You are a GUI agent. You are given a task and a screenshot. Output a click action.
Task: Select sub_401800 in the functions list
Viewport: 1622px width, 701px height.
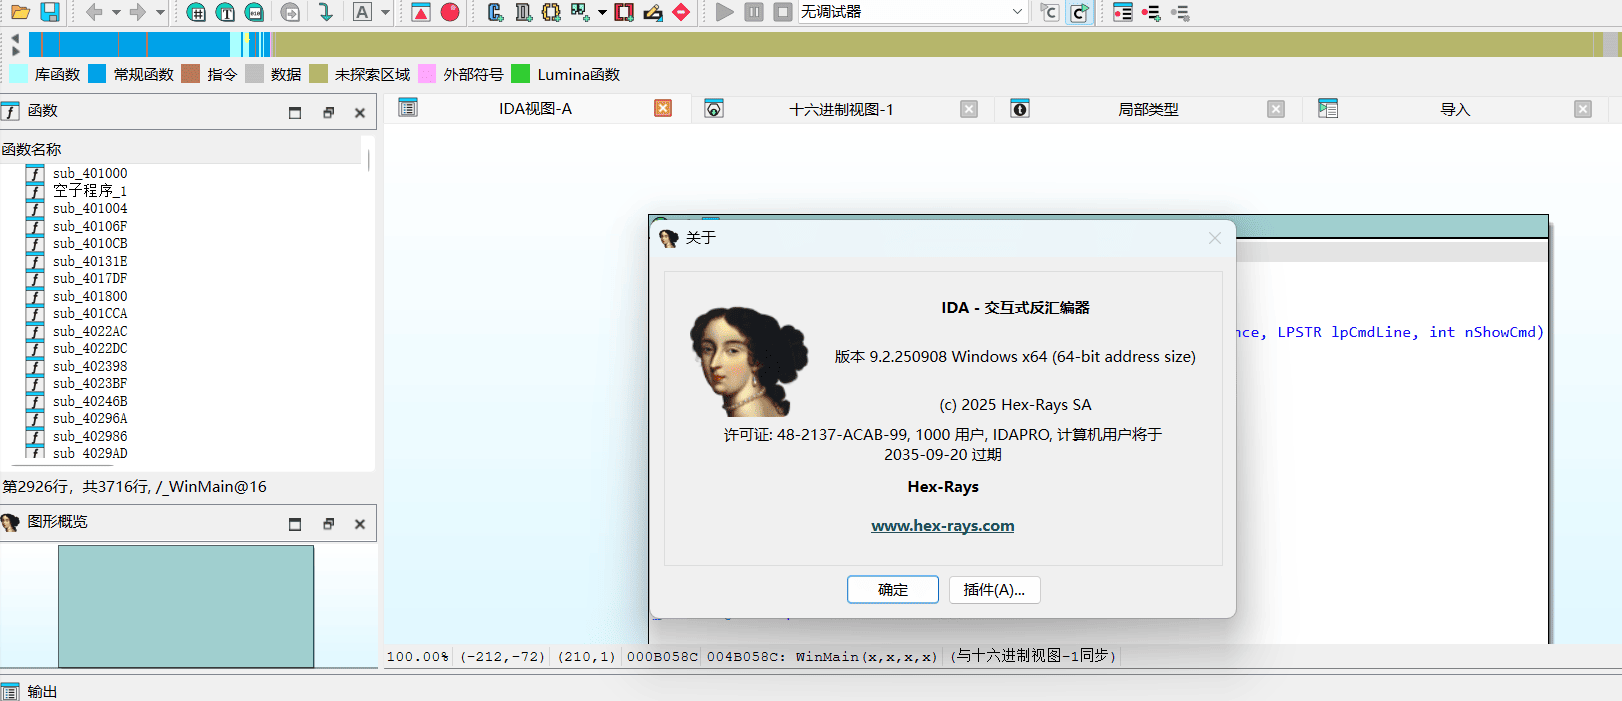point(90,296)
